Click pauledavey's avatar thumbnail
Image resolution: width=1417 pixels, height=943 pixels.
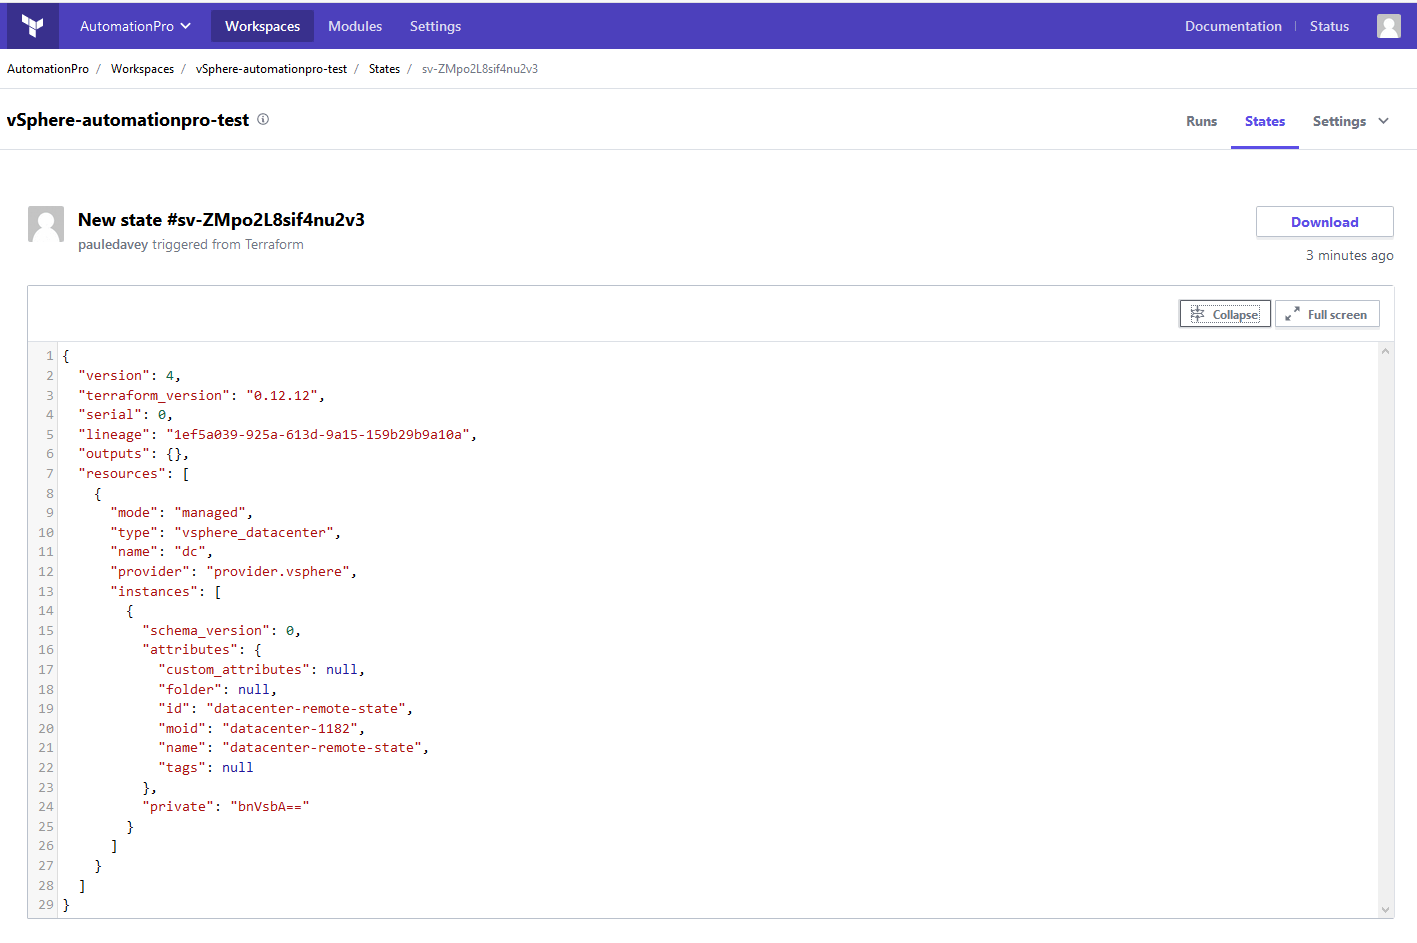pos(46,225)
